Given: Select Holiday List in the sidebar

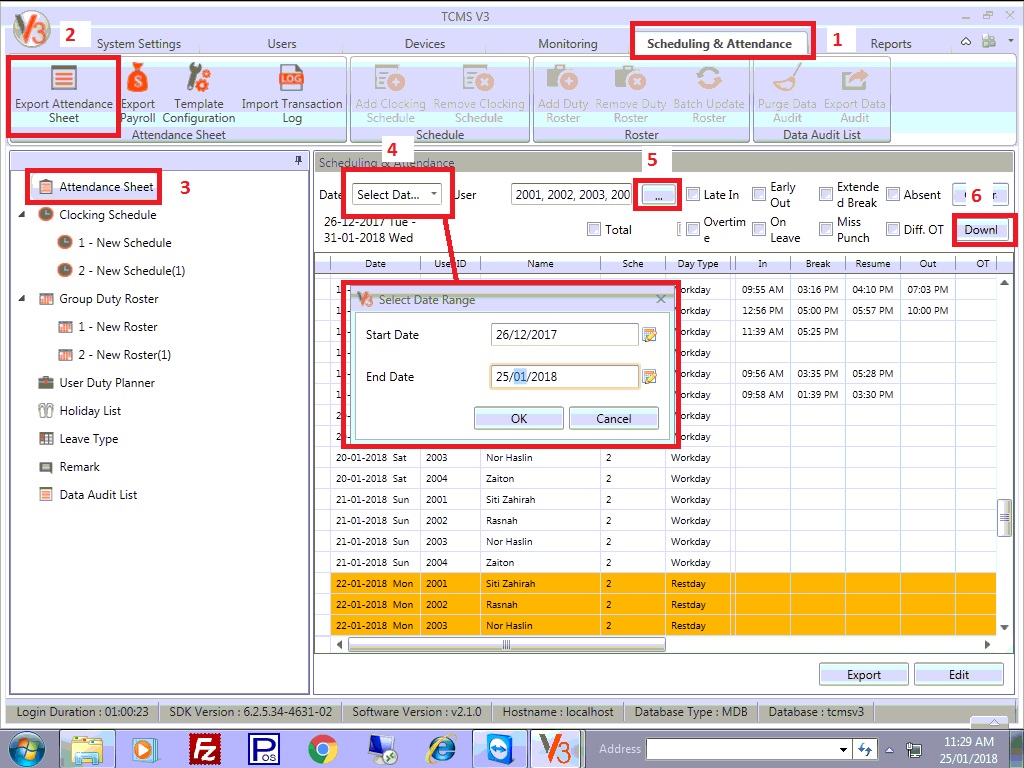Looking at the screenshot, I should [x=89, y=411].
